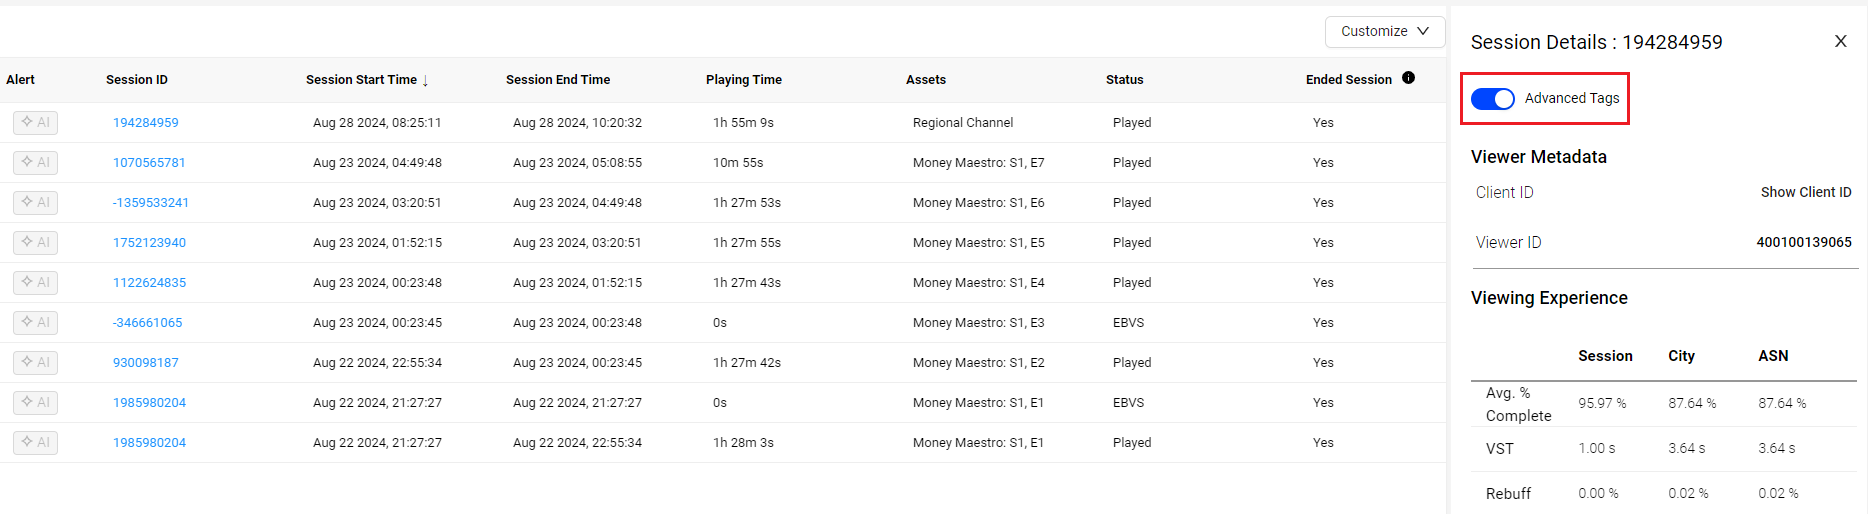Image resolution: width=1868 pixels, height=514 pixels.
Task: Click Show Client ID
Action: (1805, 192)
